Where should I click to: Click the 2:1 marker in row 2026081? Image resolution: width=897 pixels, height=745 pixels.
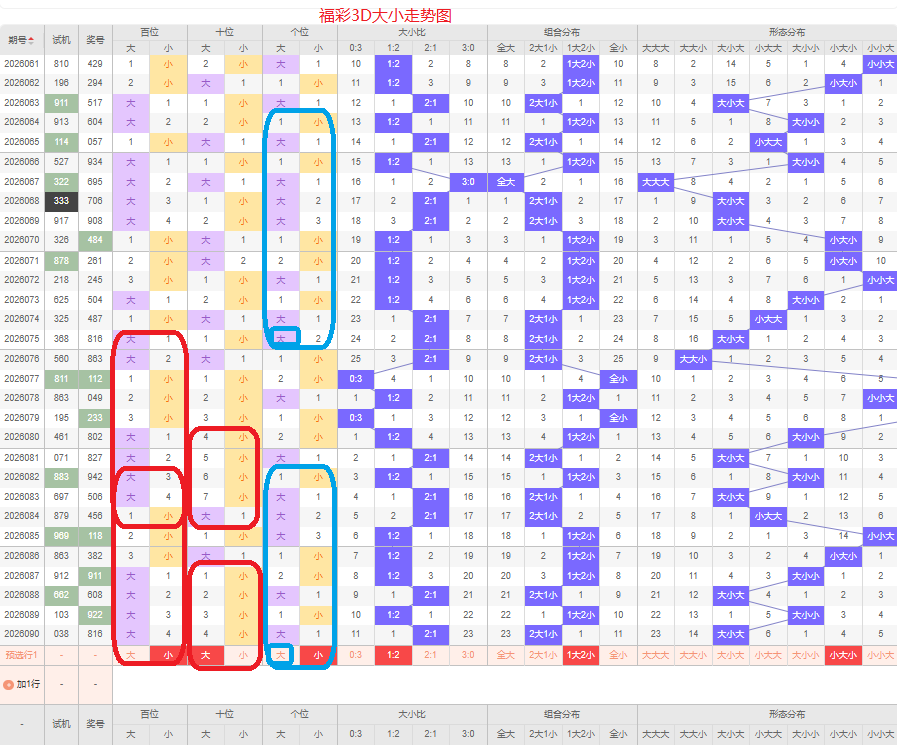(x=431, y=458)
